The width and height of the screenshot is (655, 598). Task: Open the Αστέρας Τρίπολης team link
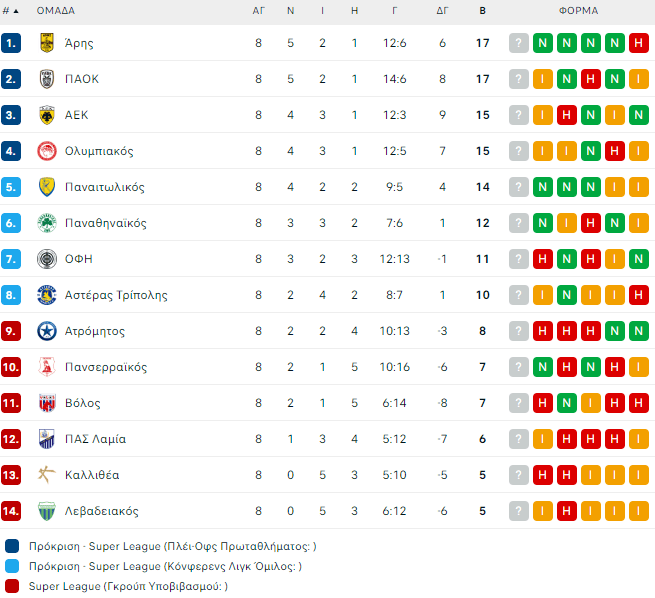116,295
